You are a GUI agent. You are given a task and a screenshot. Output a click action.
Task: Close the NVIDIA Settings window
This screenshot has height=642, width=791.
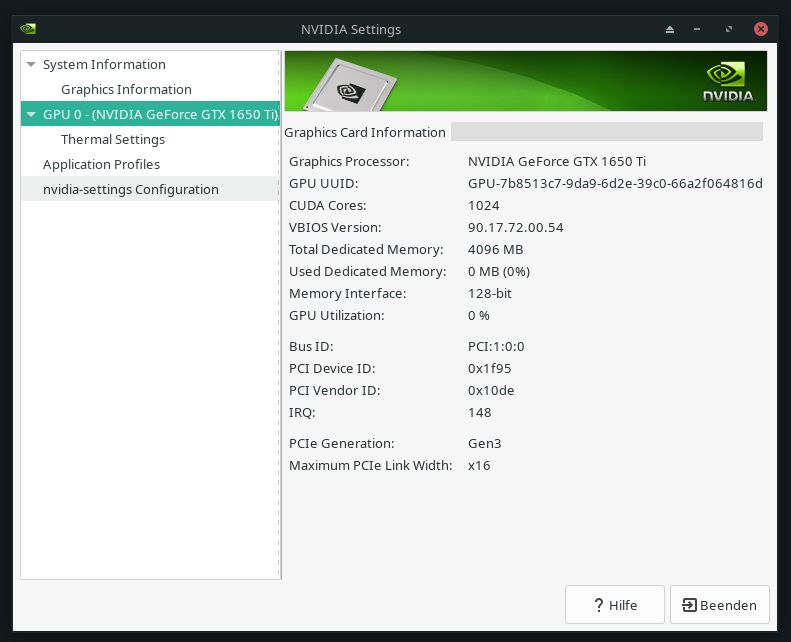(x=762, y=29)
